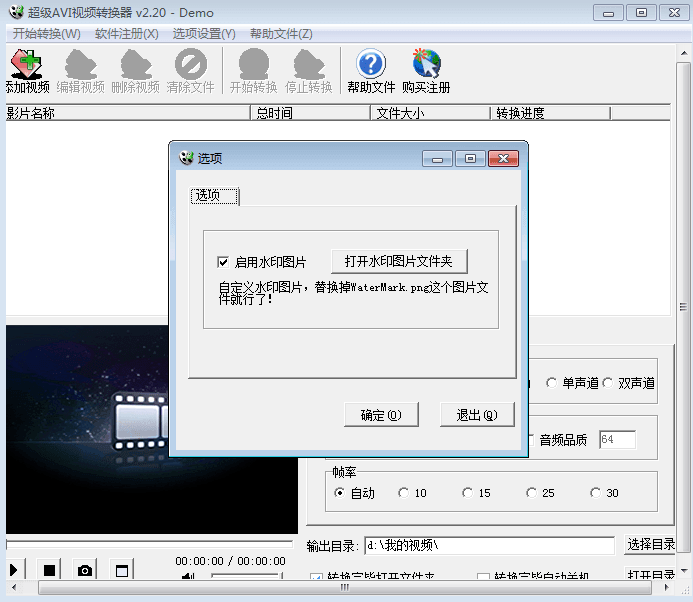Click the horizontal scrollbar at the bottom
Viewport: 693px width, 602px height.
[x=345, y=588]
